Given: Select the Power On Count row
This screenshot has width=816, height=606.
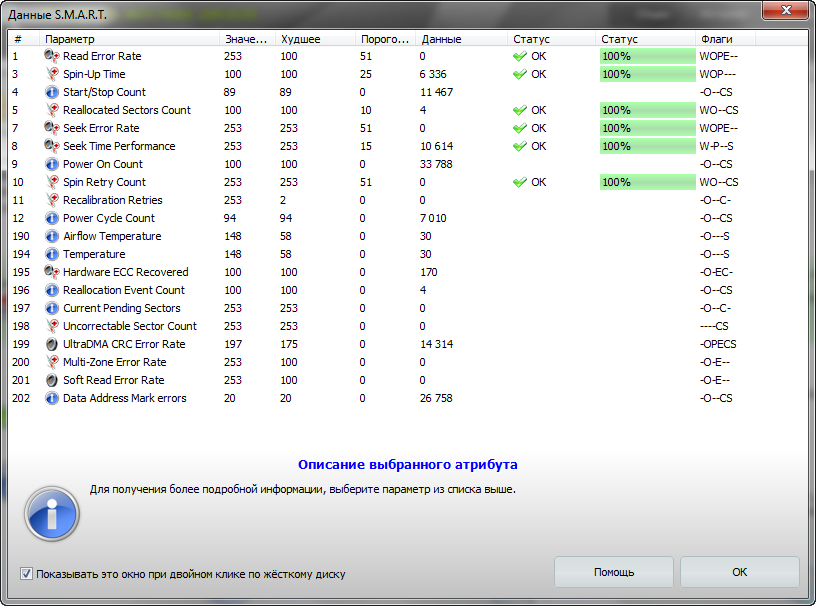Looking at the screenshot, I should 103,164.
